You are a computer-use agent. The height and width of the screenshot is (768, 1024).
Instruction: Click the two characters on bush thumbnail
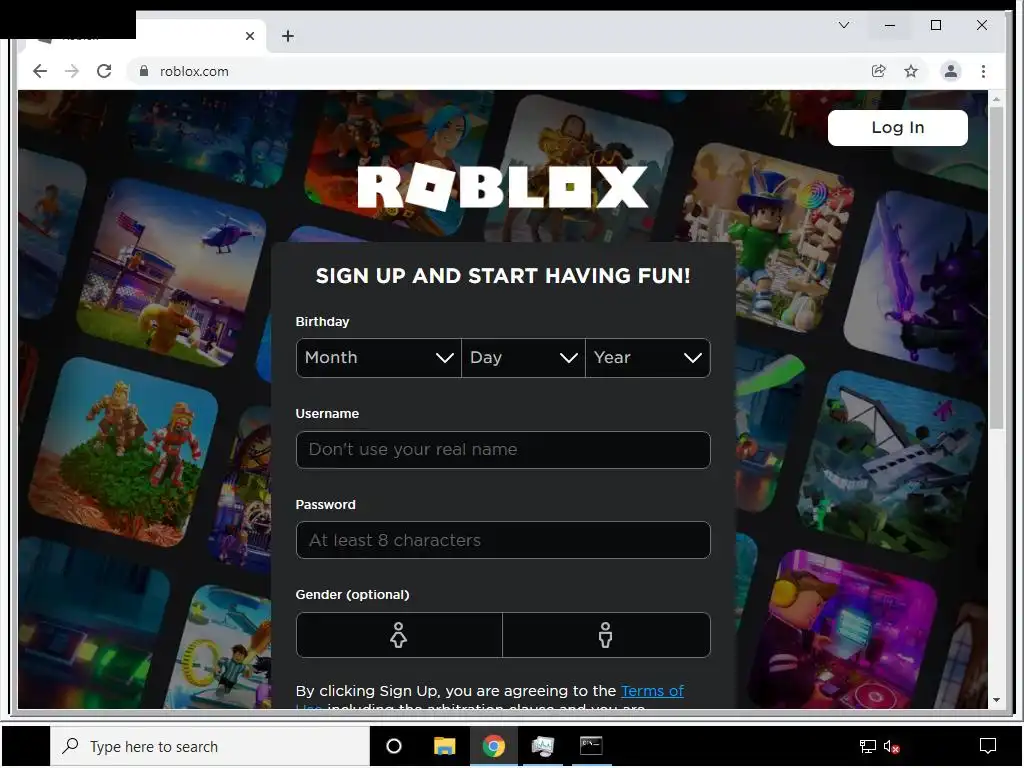123,452
